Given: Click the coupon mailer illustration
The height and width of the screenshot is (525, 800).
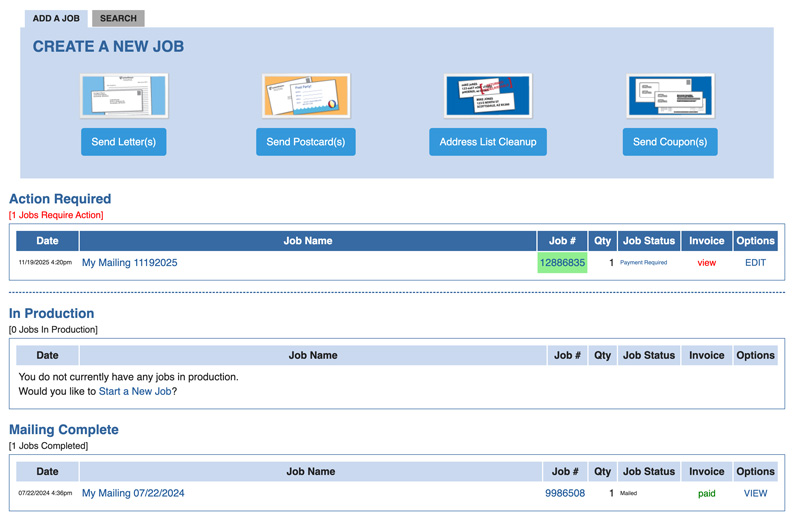Looking at the screenshot, I should pos(670,96).
